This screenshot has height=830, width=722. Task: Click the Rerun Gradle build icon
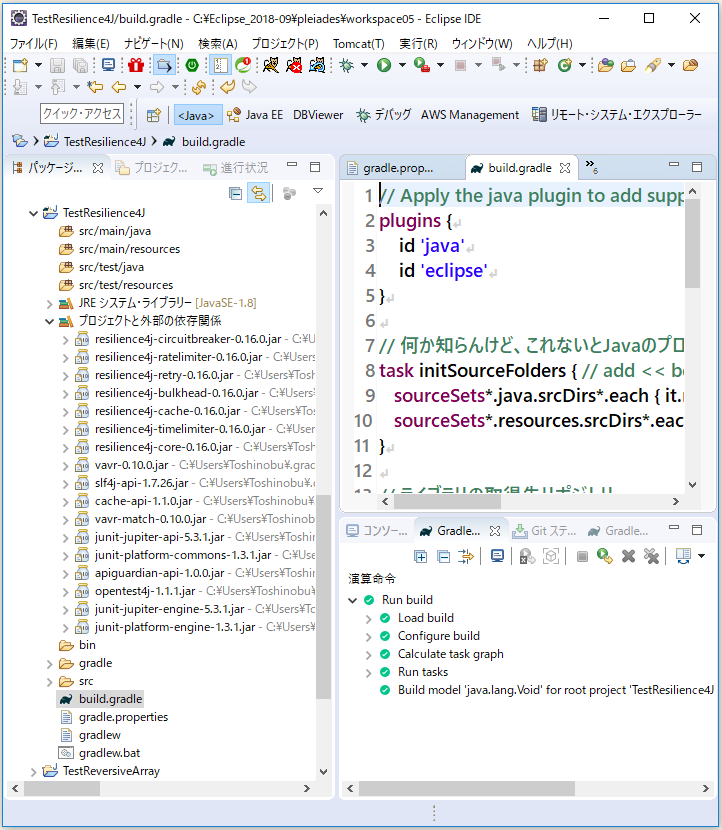point(604,556)
